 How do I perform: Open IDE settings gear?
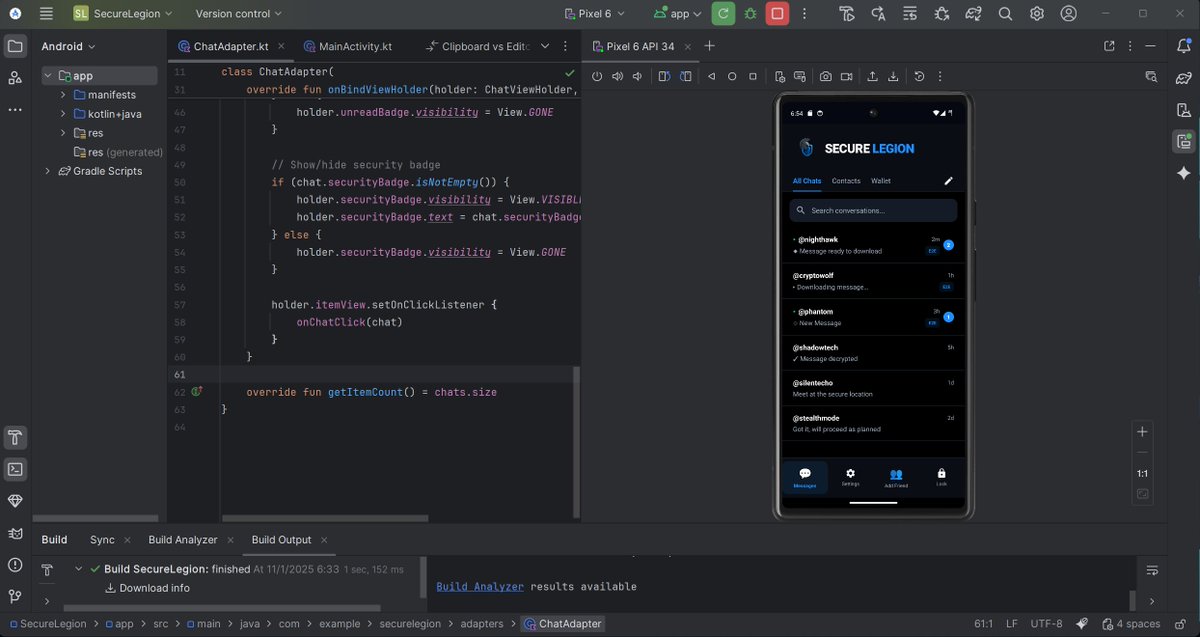click(x=1037, y=14)
